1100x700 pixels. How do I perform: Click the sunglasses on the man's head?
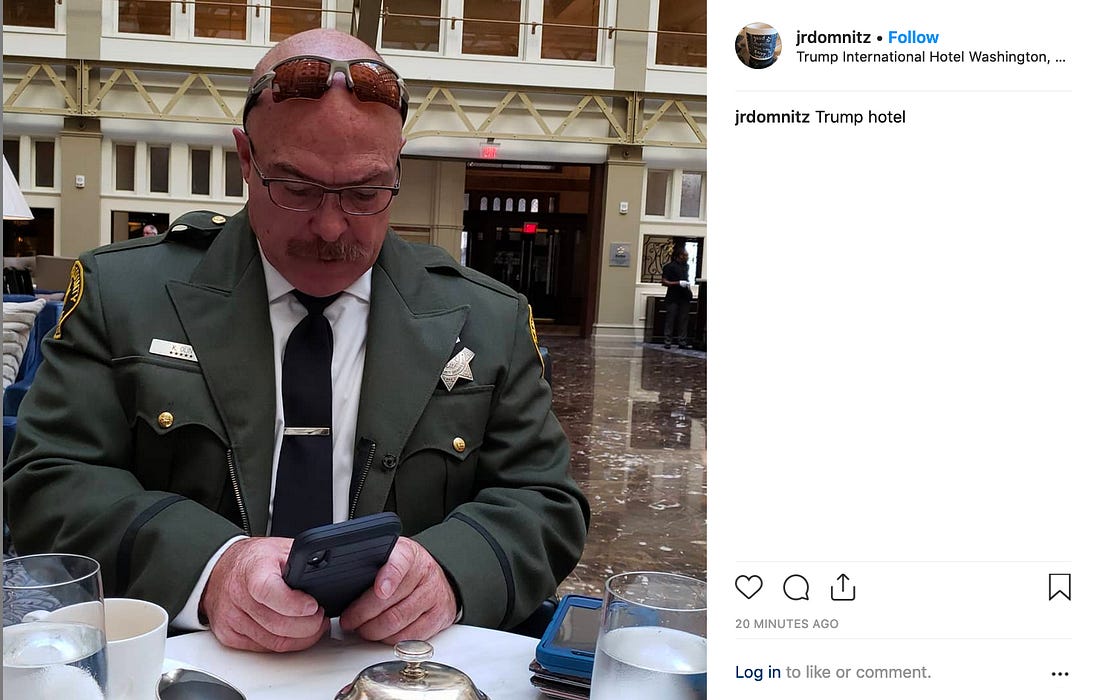click(x=326, y=83)
